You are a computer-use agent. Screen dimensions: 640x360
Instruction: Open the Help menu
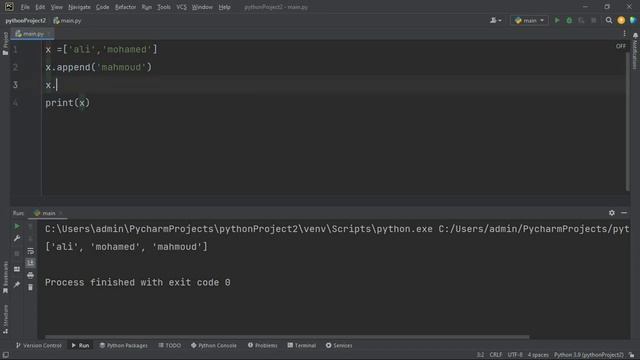pyautogui.click(x=224, y=7)
